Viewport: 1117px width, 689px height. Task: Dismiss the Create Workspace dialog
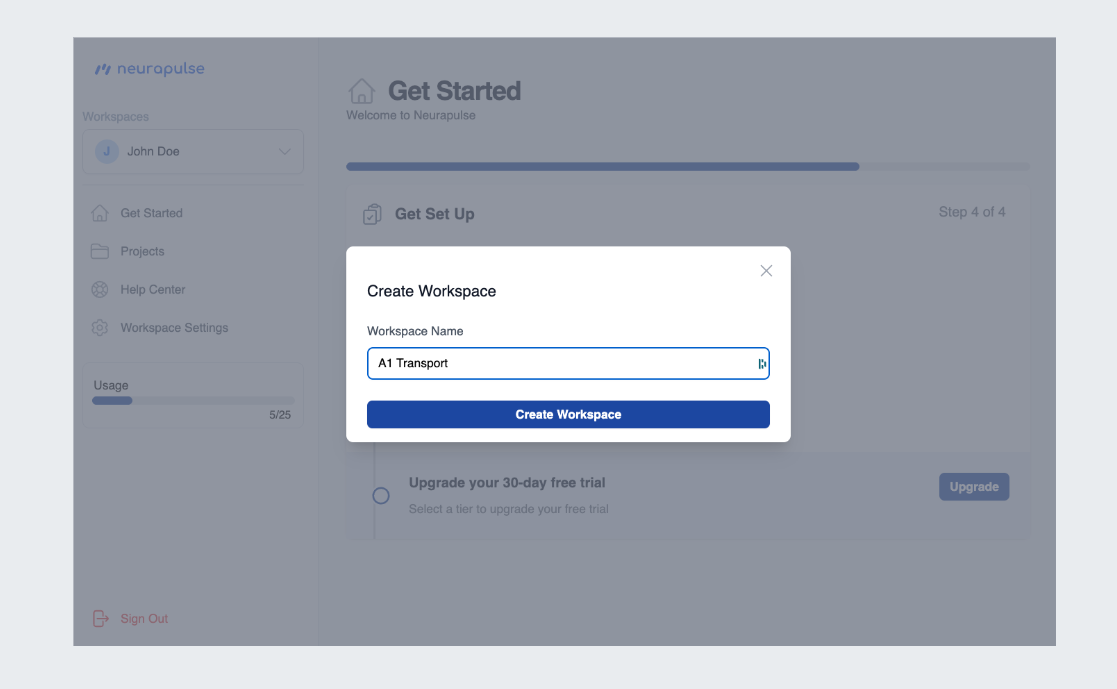(766, 270)
